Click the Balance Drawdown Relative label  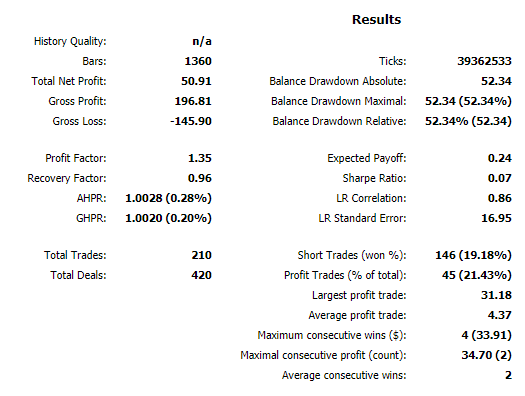(339, 121)
